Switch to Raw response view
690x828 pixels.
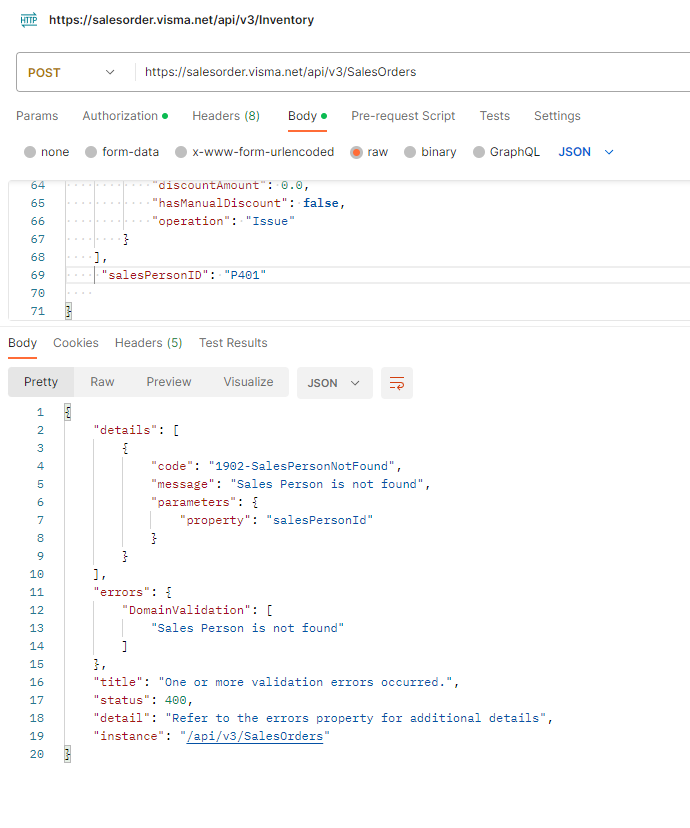click(x=101, y=382)
